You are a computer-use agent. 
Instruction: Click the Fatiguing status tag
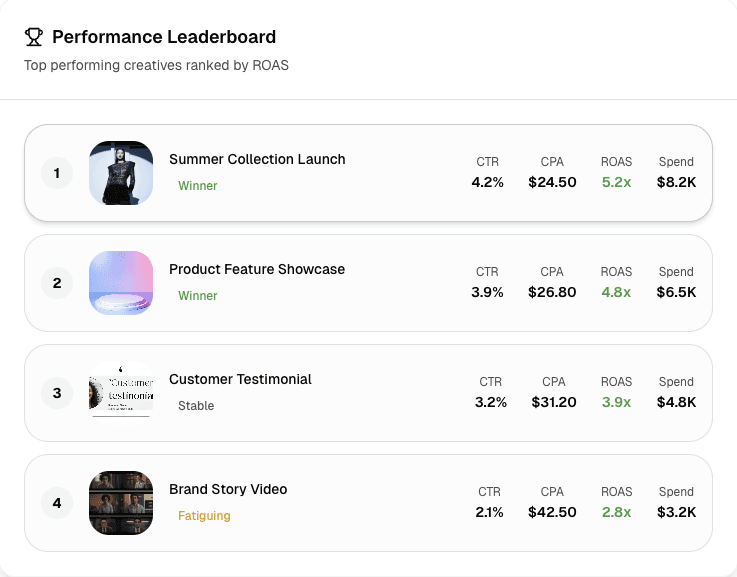(x=204, y=516)
